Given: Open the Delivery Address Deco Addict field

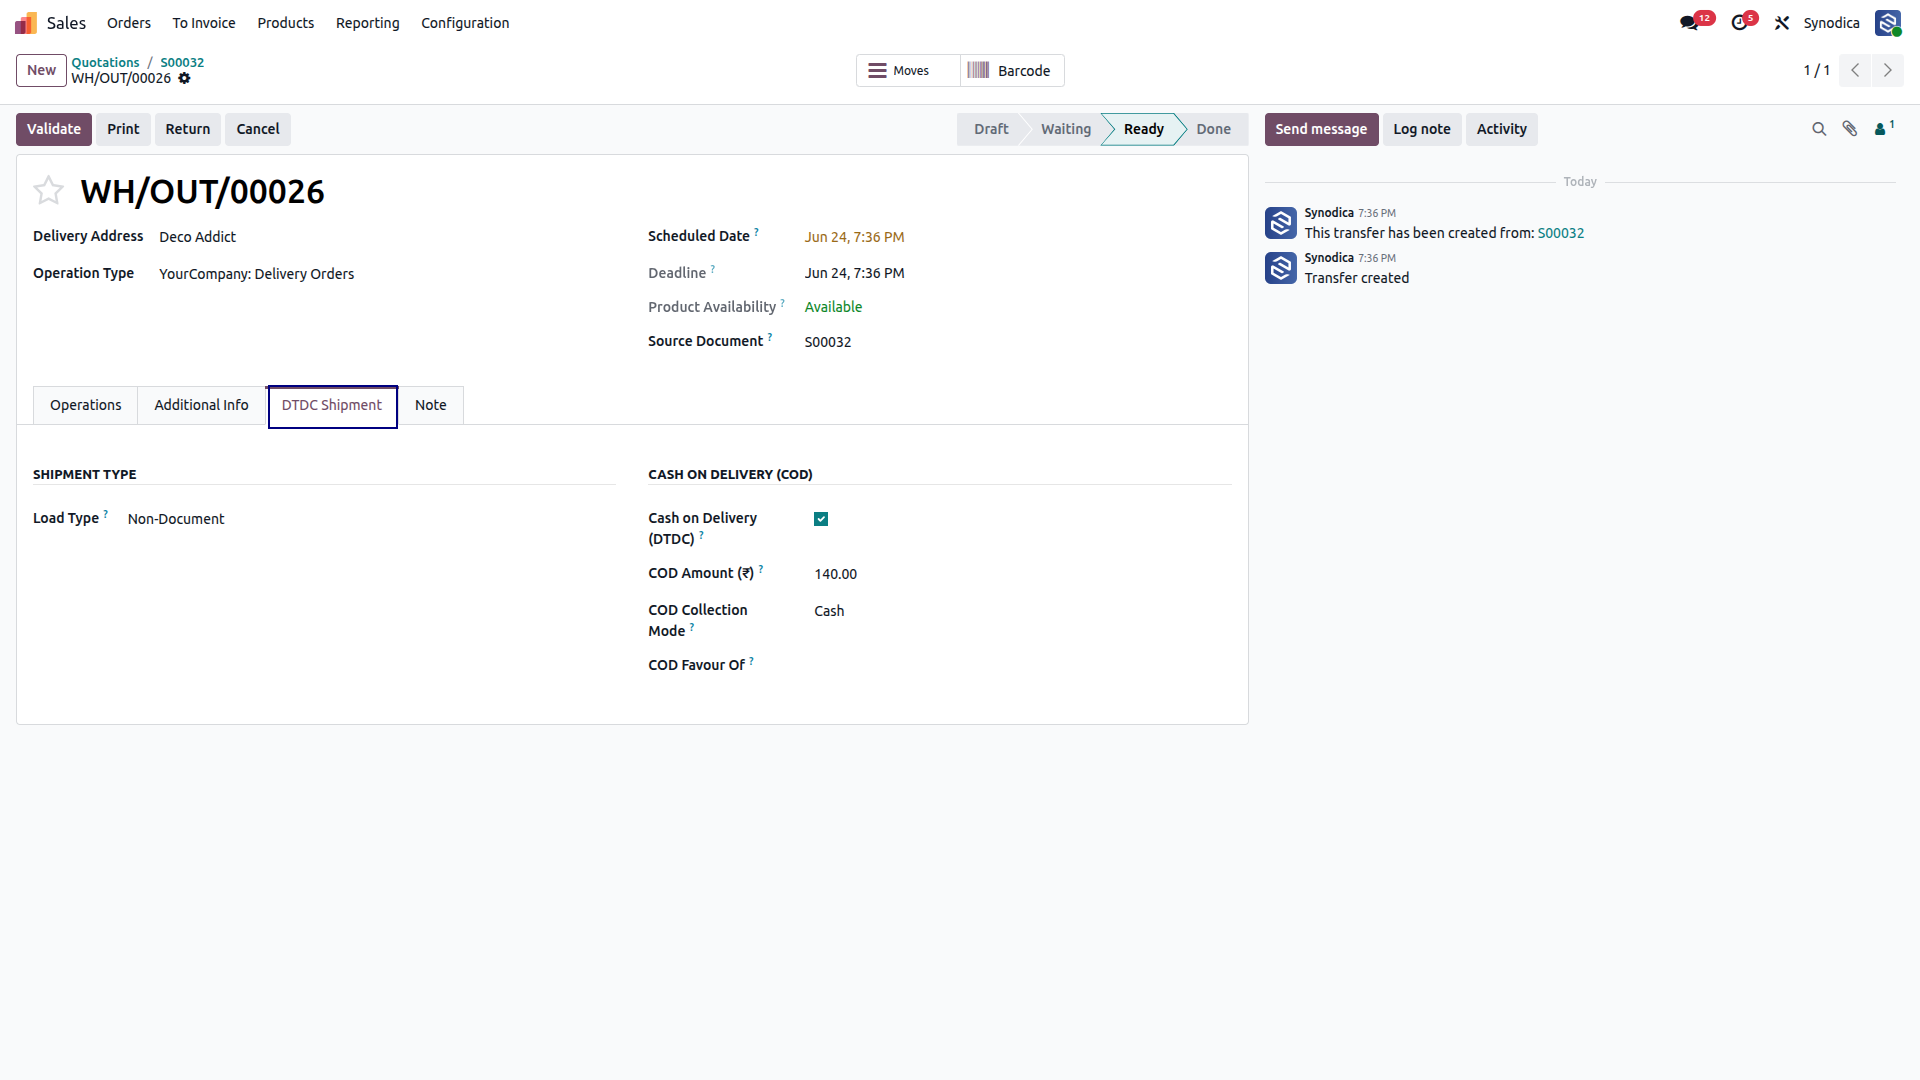Looking at the screenshot, I should 386,237.
